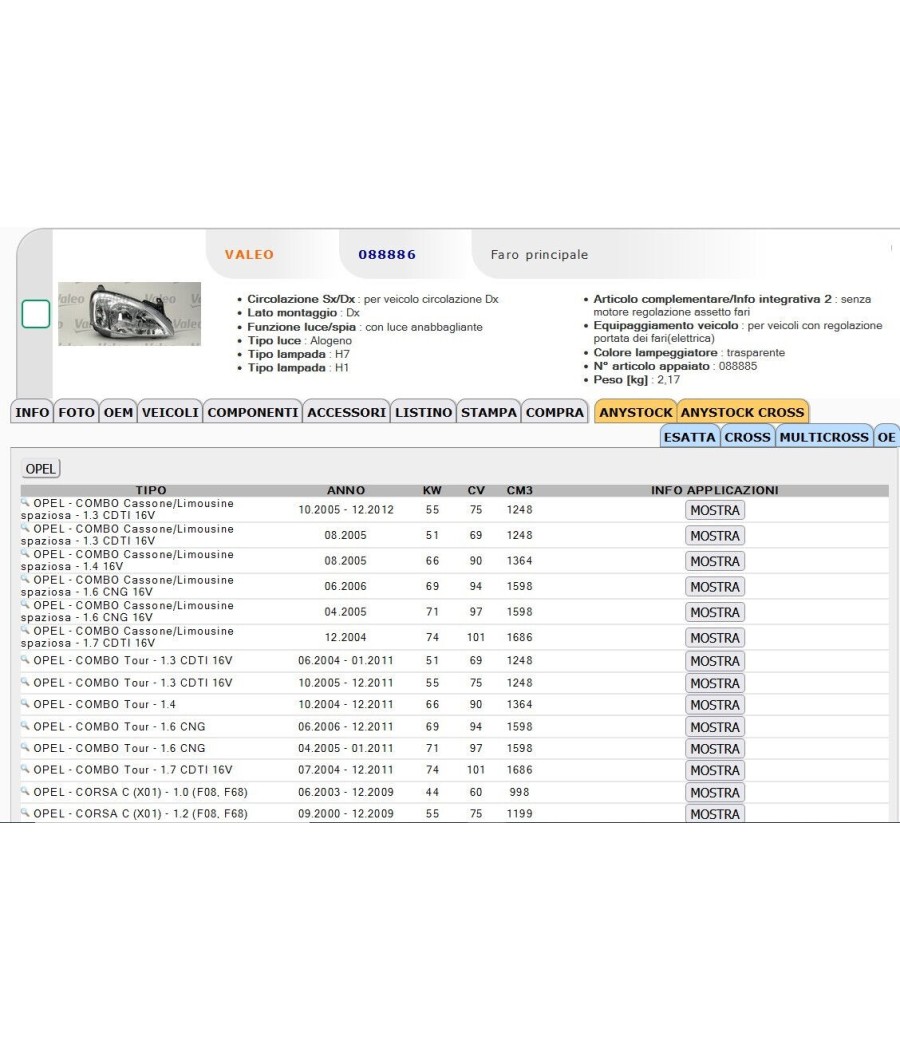
Task: Click magnifier icon for Combo Tour 1.3 CDTI 51 kW
Action: 25,659
